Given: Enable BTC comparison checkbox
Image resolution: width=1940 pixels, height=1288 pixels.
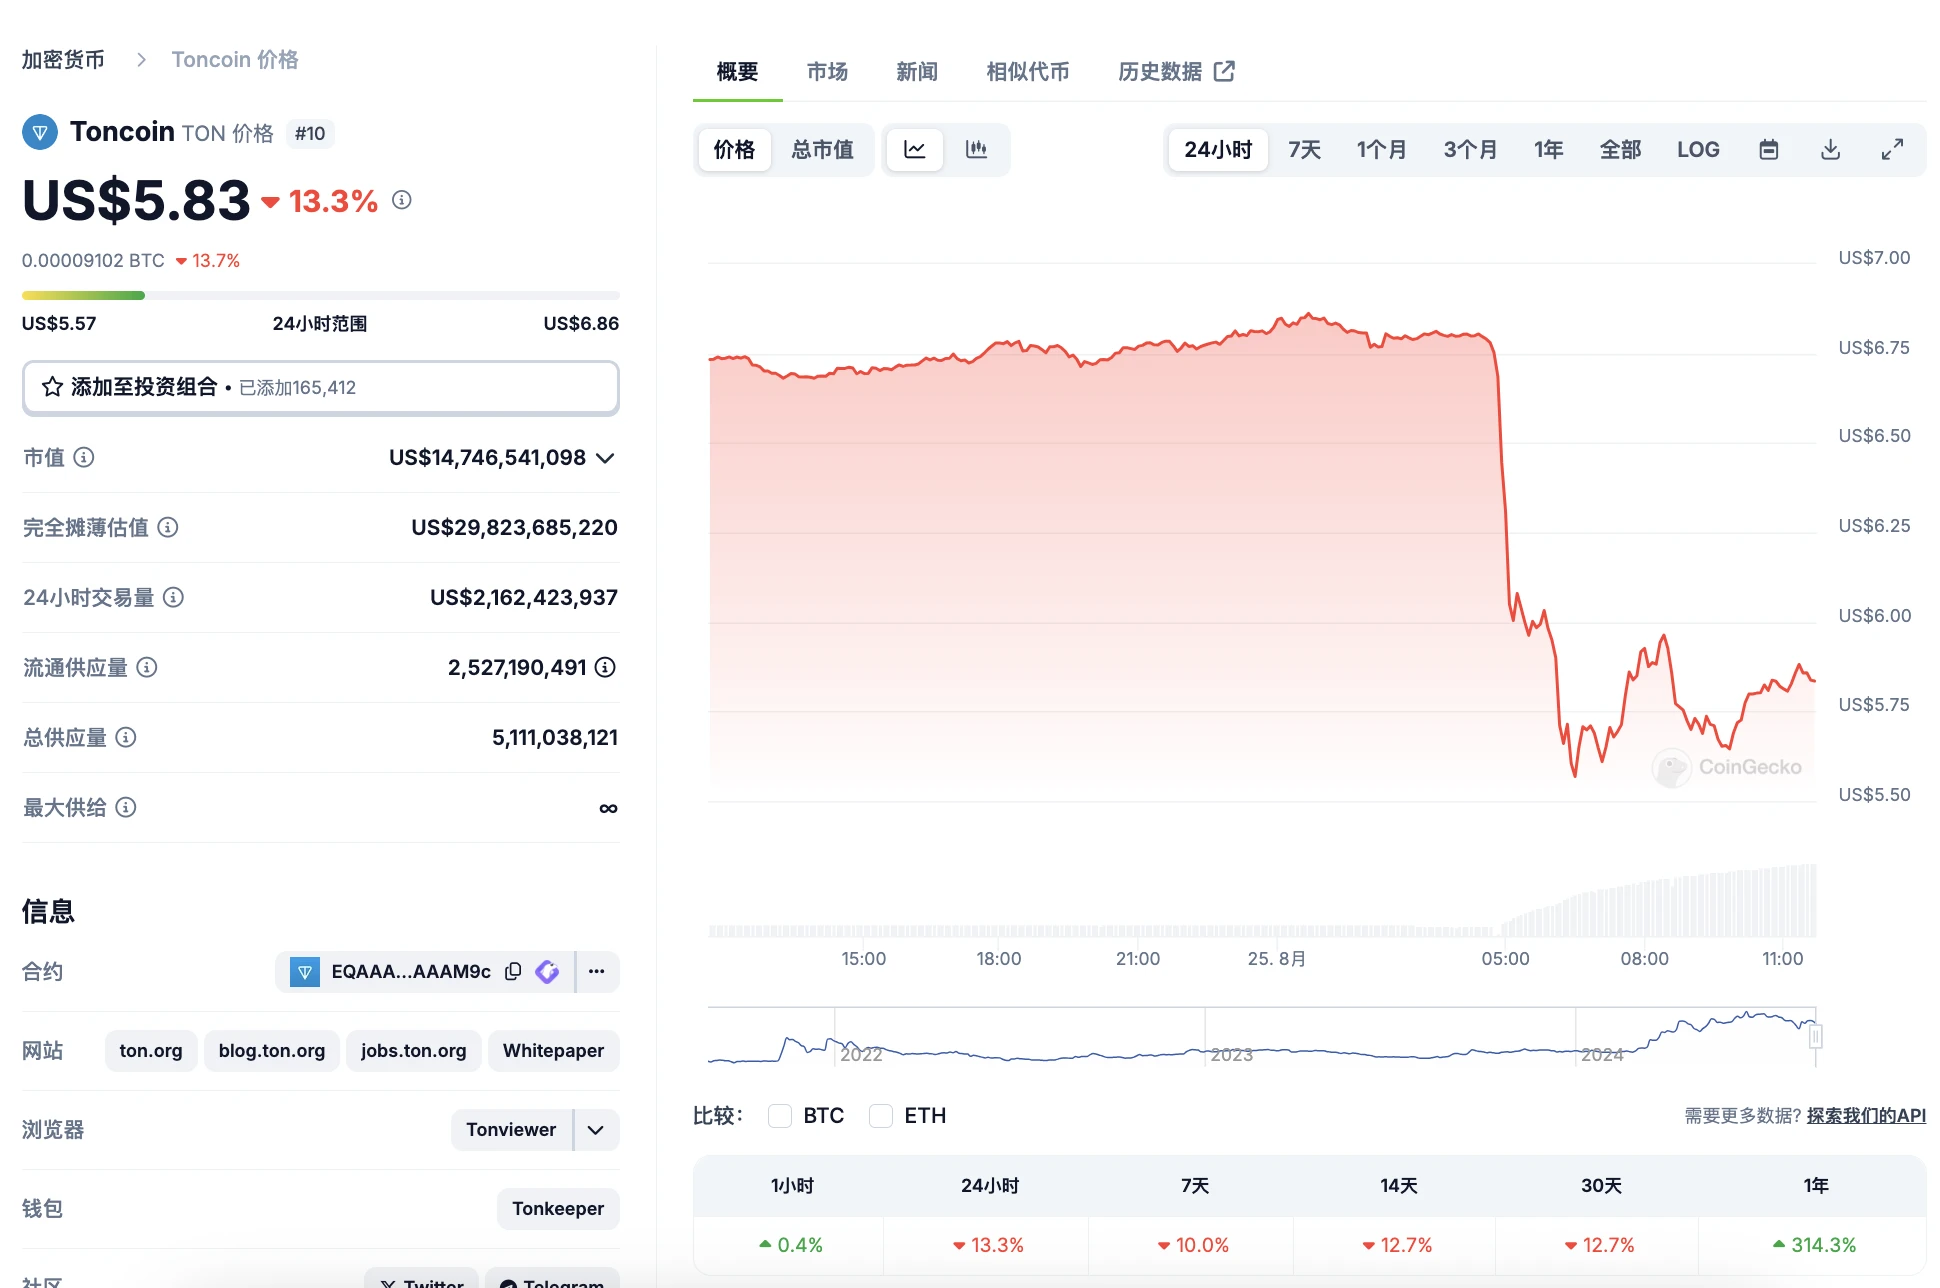Looking at the screenshot, I should tap(780, 1116).
